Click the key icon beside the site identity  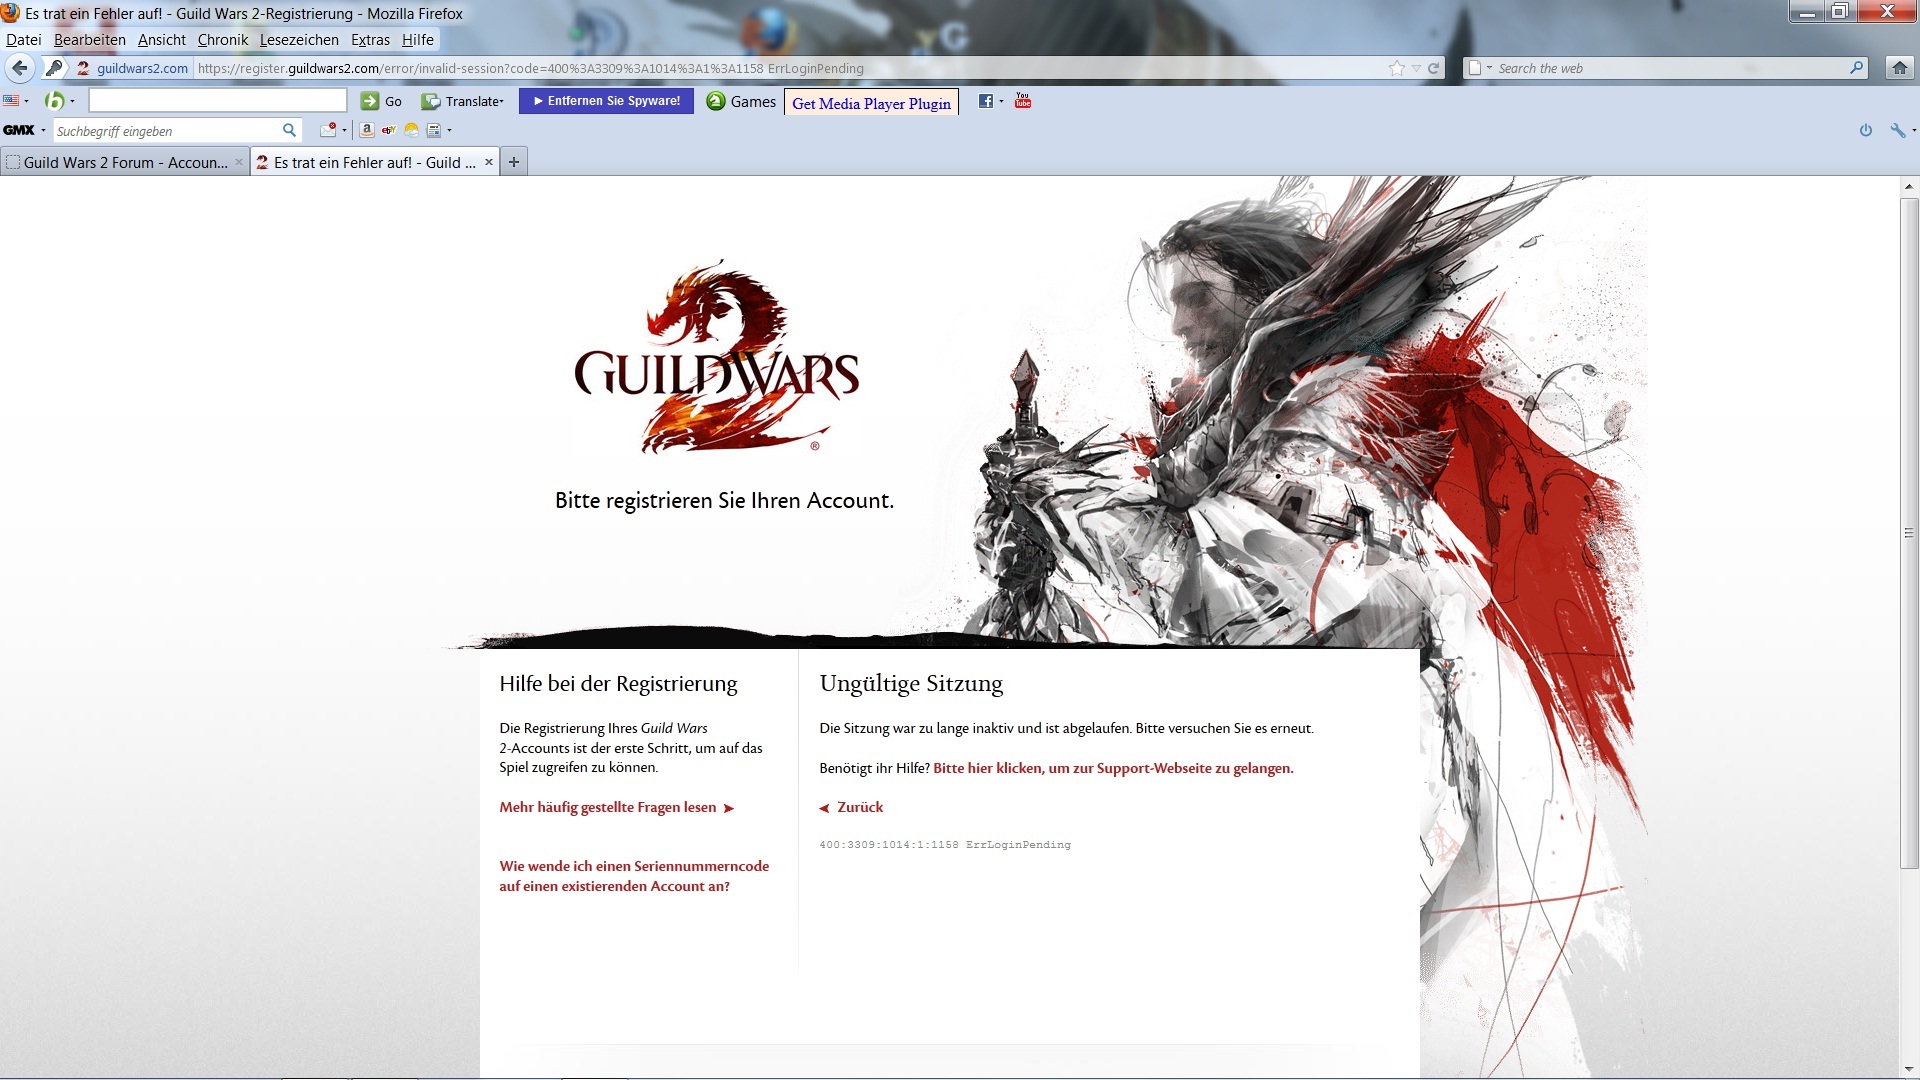click(55, 68)
